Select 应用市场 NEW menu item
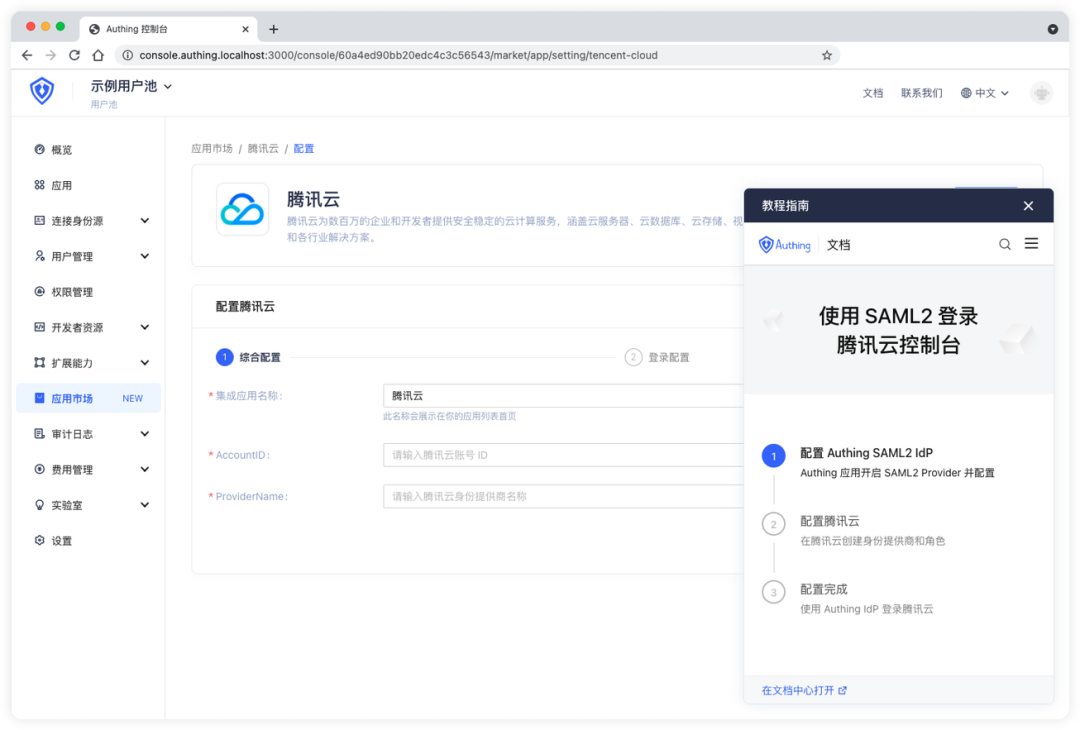1080x730 pixels. [x=88, y=398]
